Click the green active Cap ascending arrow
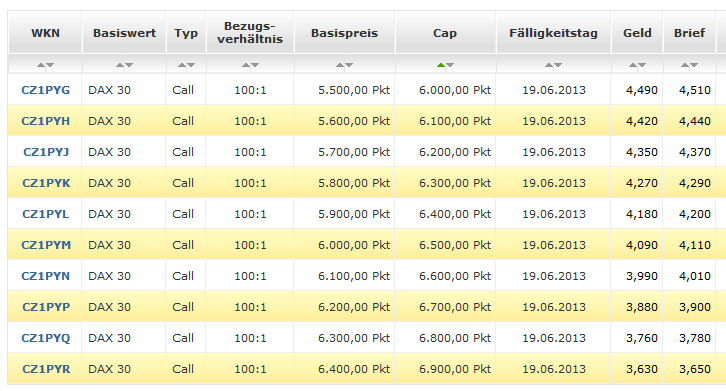The width and height of the screenshot is (726, 391). (441, 65)
